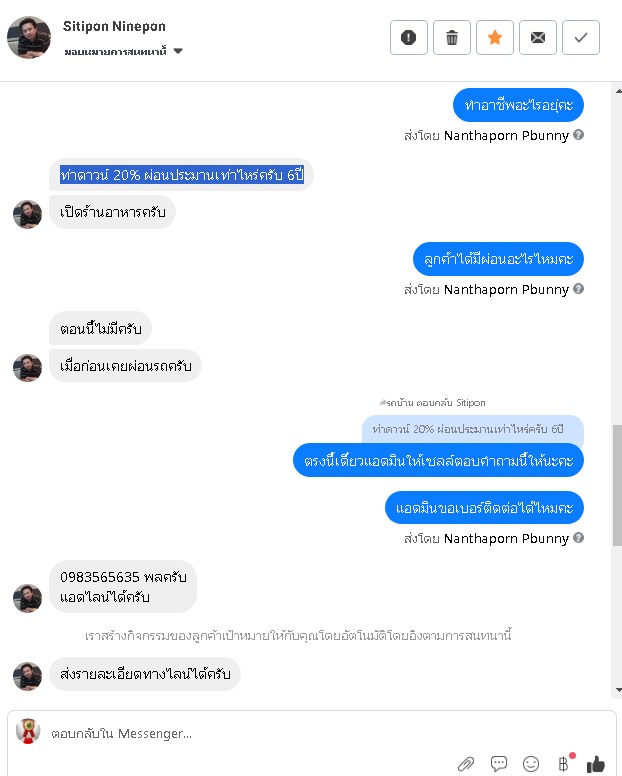Mark conversation done with checkmark button
The image size is (622, 776).
581,38
